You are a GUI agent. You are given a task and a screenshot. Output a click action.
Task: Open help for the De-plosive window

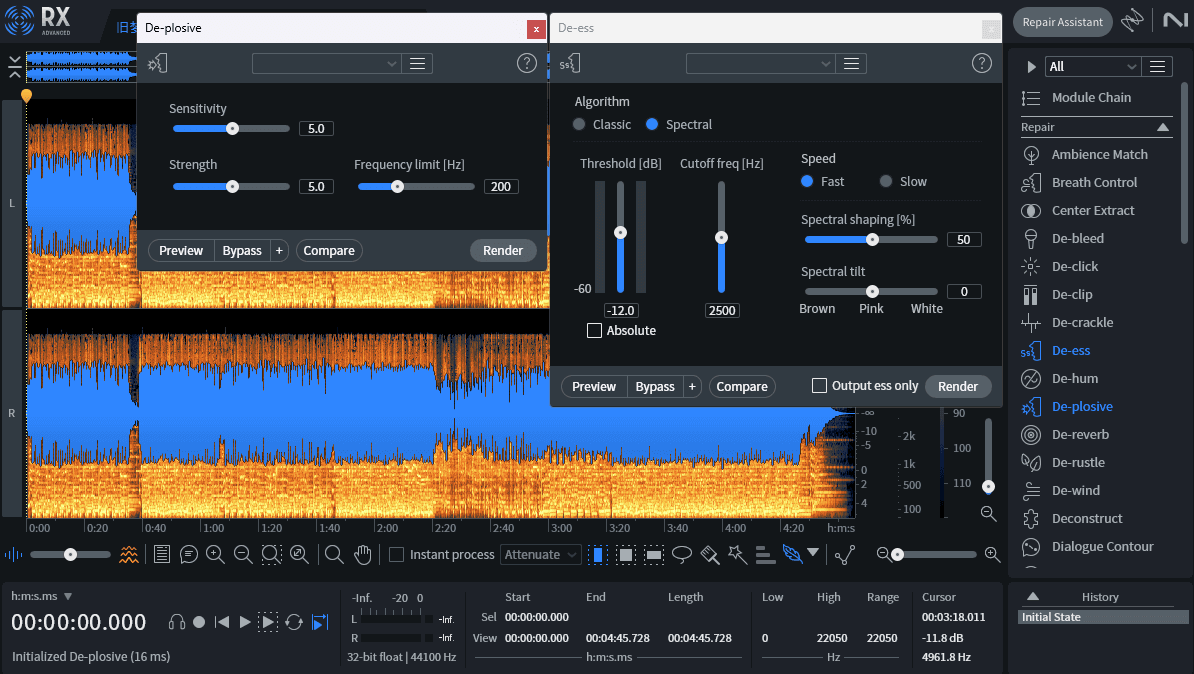tap(527, 63)
